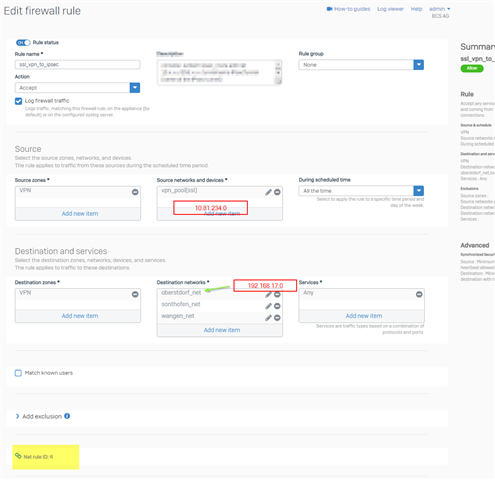Image resolution: width=495 pixels, height=480 pixels.
Task: Open the admin user menu
Action: [x=440, y=9]
